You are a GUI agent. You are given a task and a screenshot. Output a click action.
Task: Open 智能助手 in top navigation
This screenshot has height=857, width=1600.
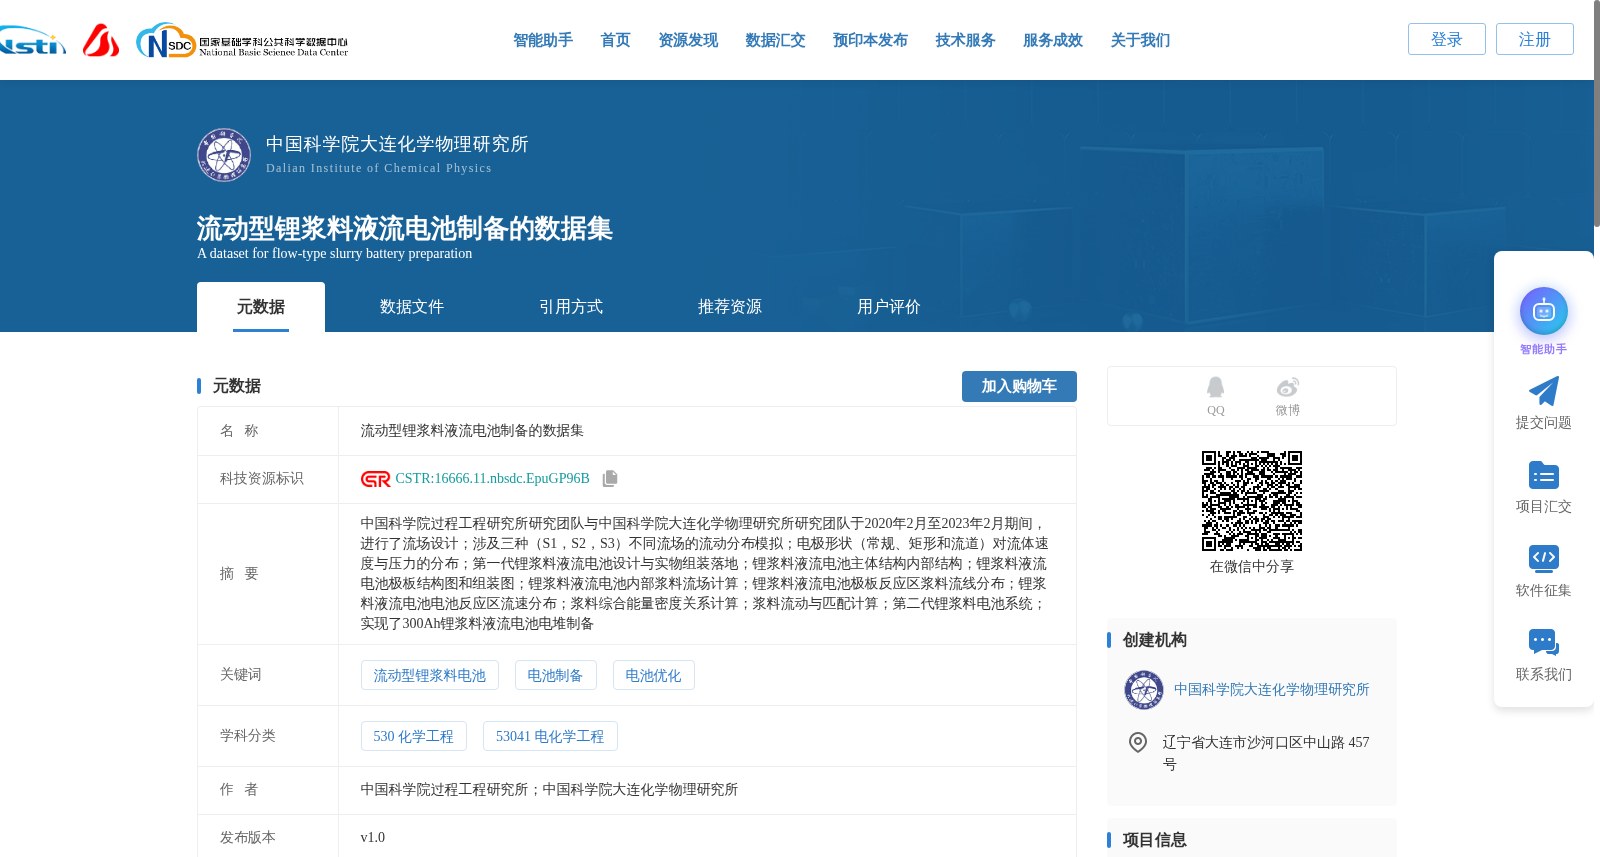point(543,40)
